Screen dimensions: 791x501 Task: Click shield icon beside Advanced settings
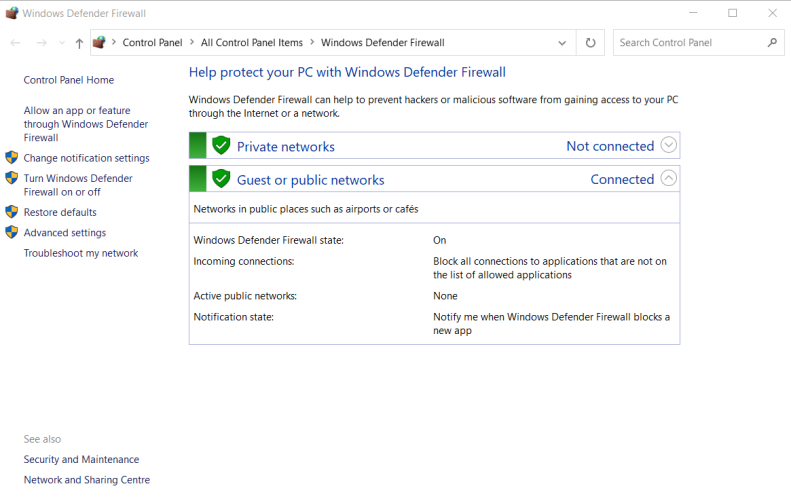point(12,232)
